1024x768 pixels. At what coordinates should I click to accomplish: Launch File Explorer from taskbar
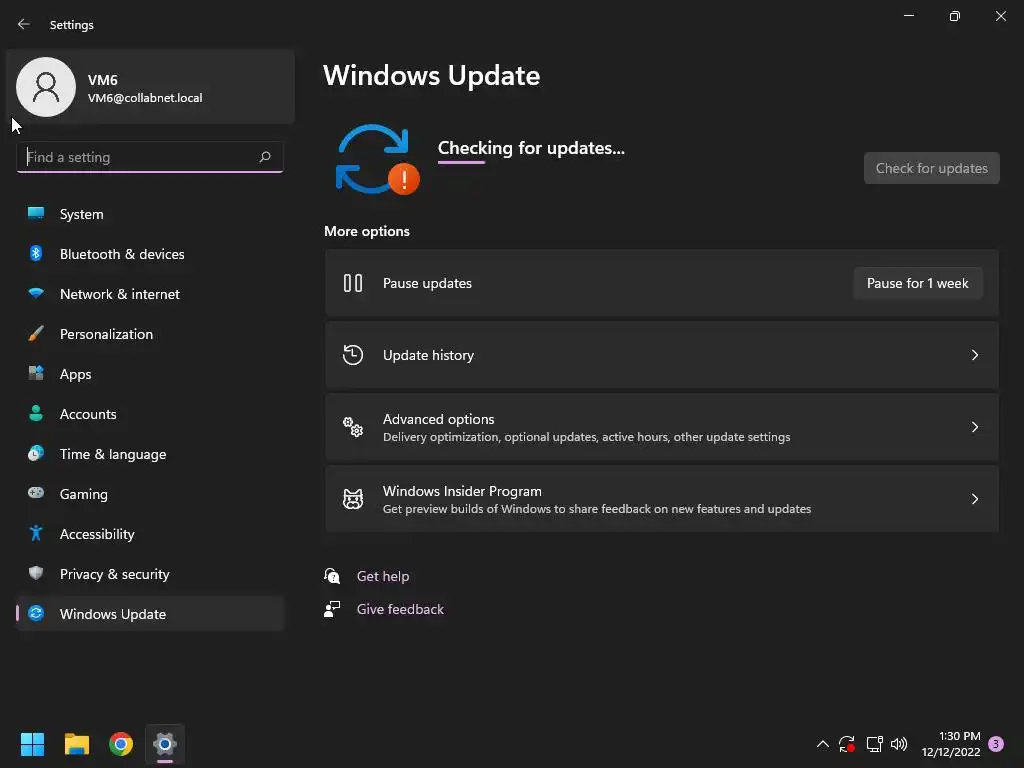pos(76,744)
